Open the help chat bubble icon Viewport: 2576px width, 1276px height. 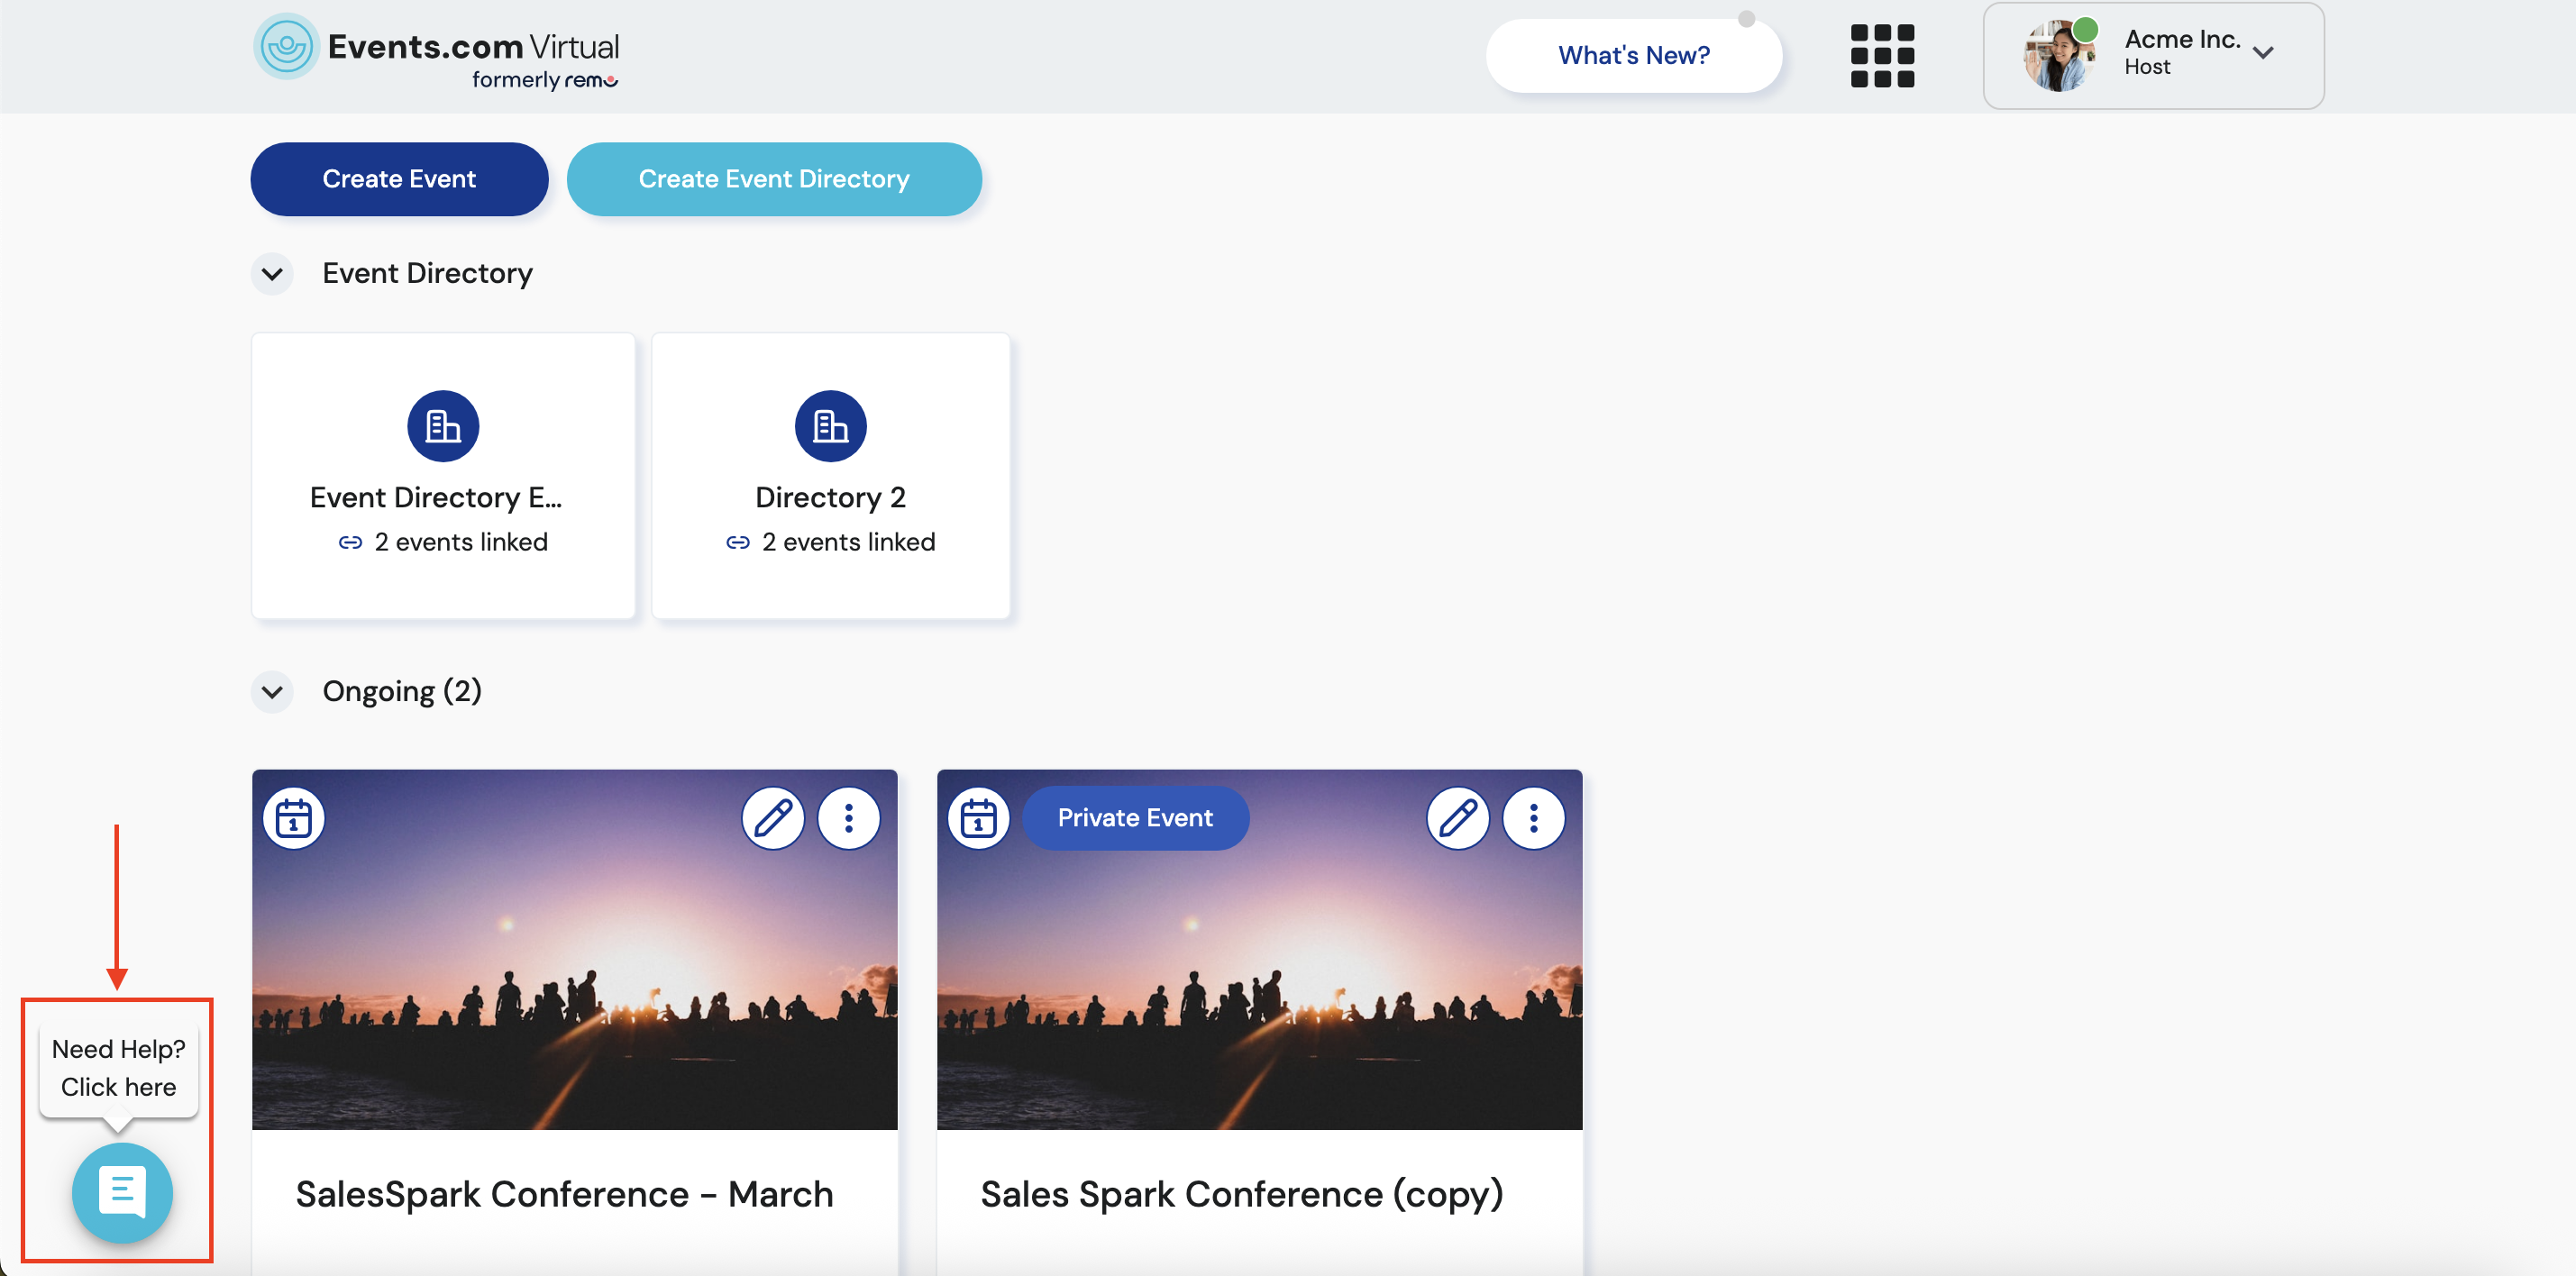click(x=122, y=1192)
